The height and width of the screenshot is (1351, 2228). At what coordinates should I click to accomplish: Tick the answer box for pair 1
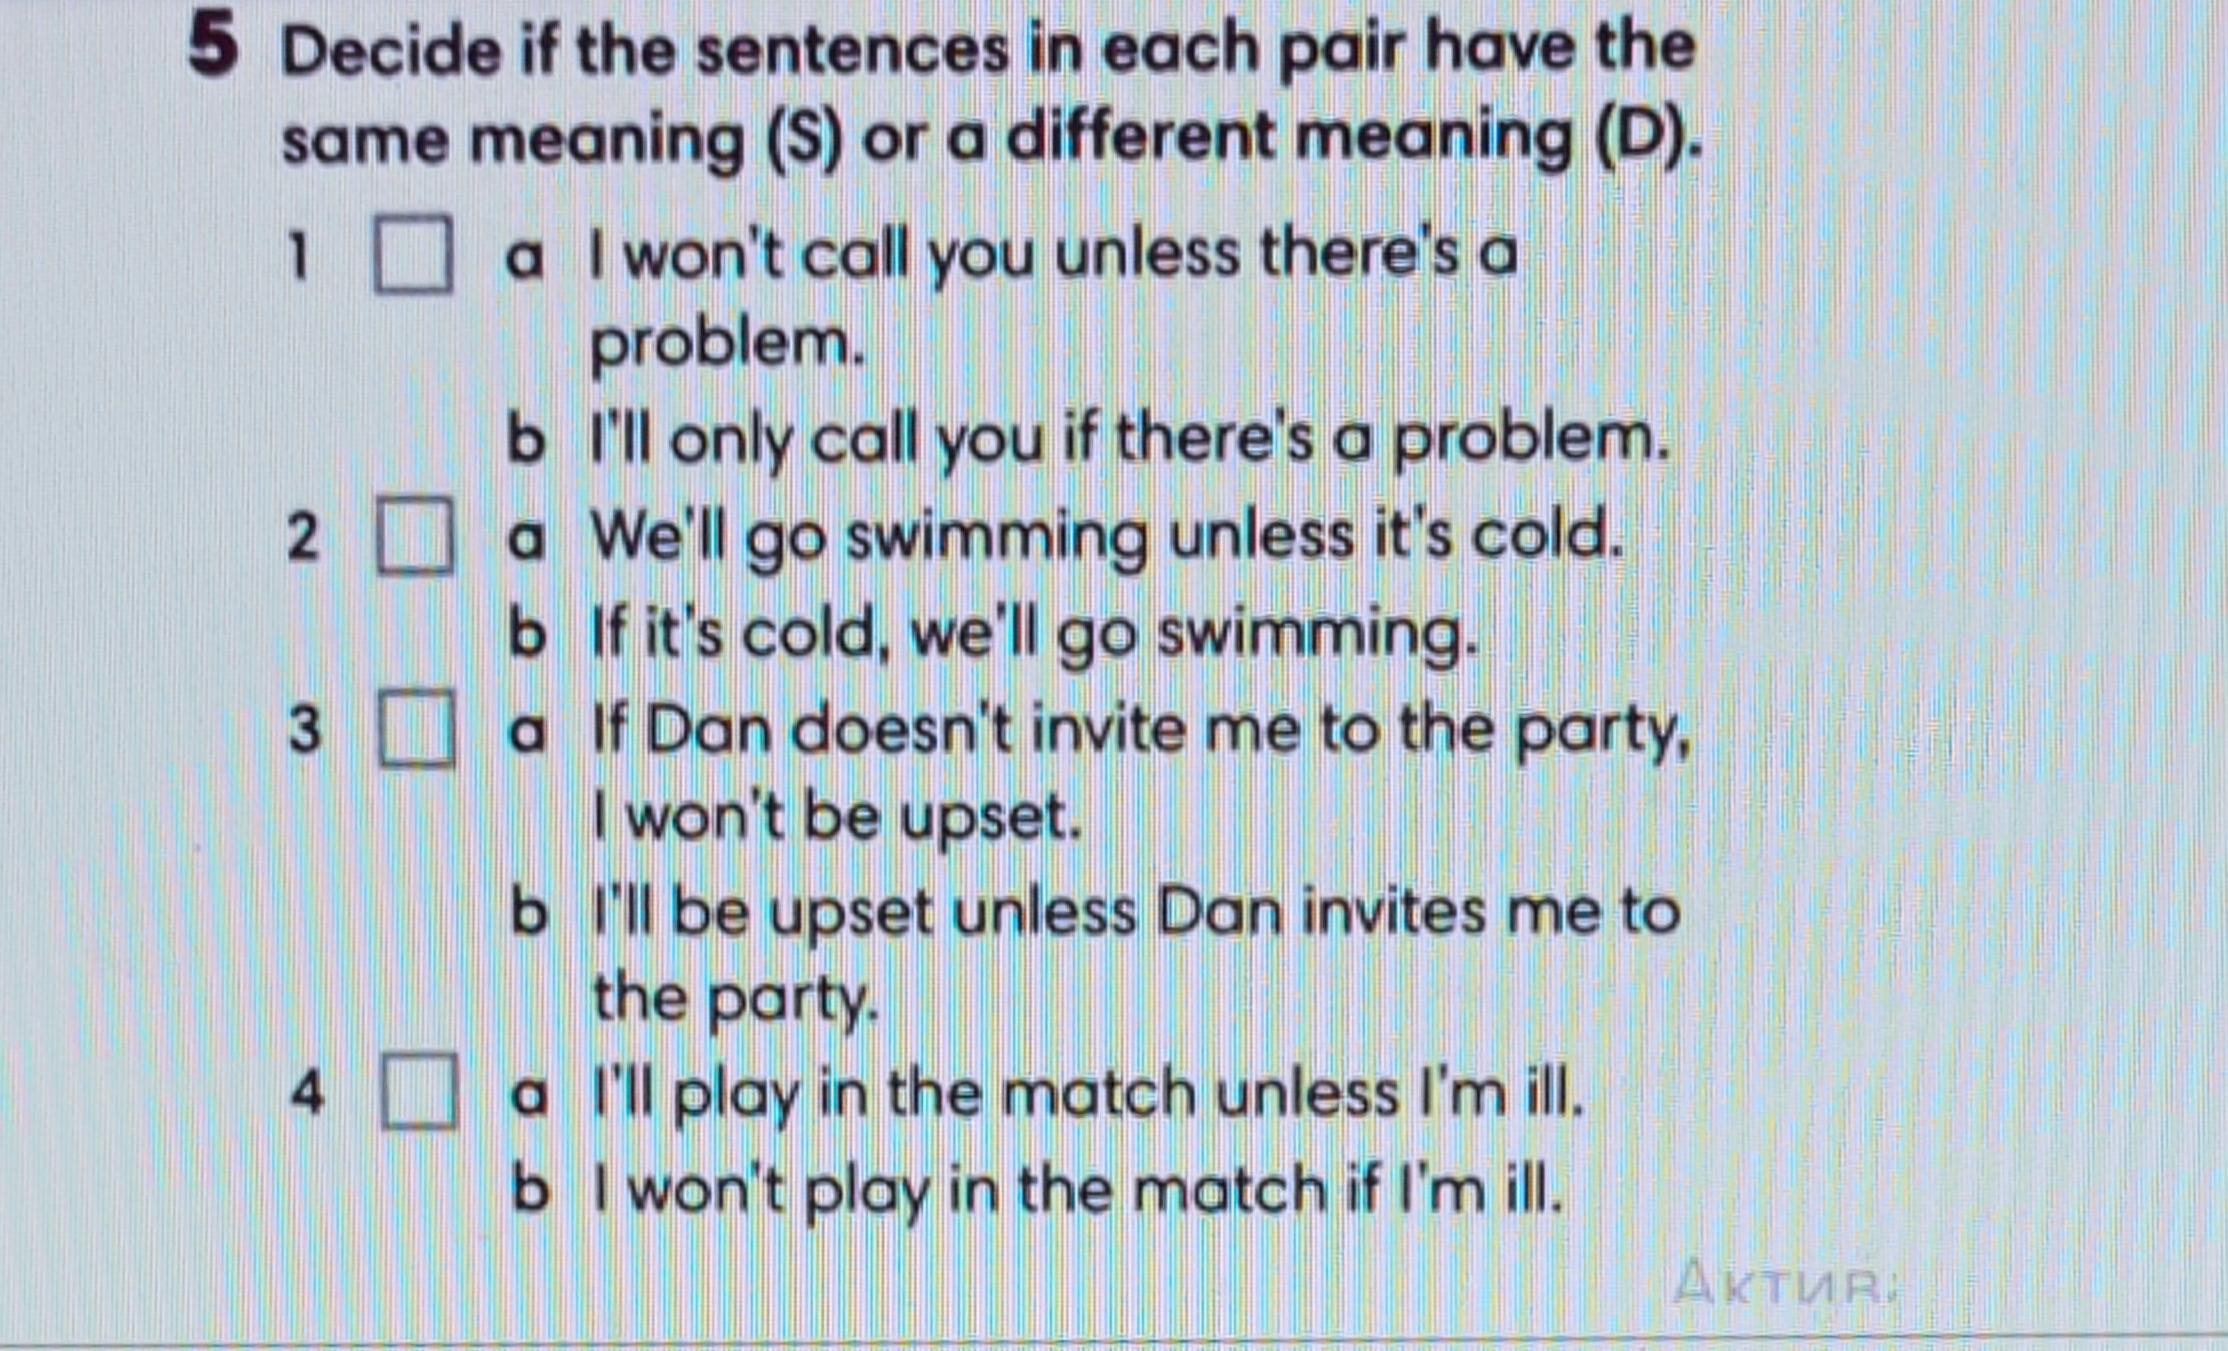pos(413,254)
